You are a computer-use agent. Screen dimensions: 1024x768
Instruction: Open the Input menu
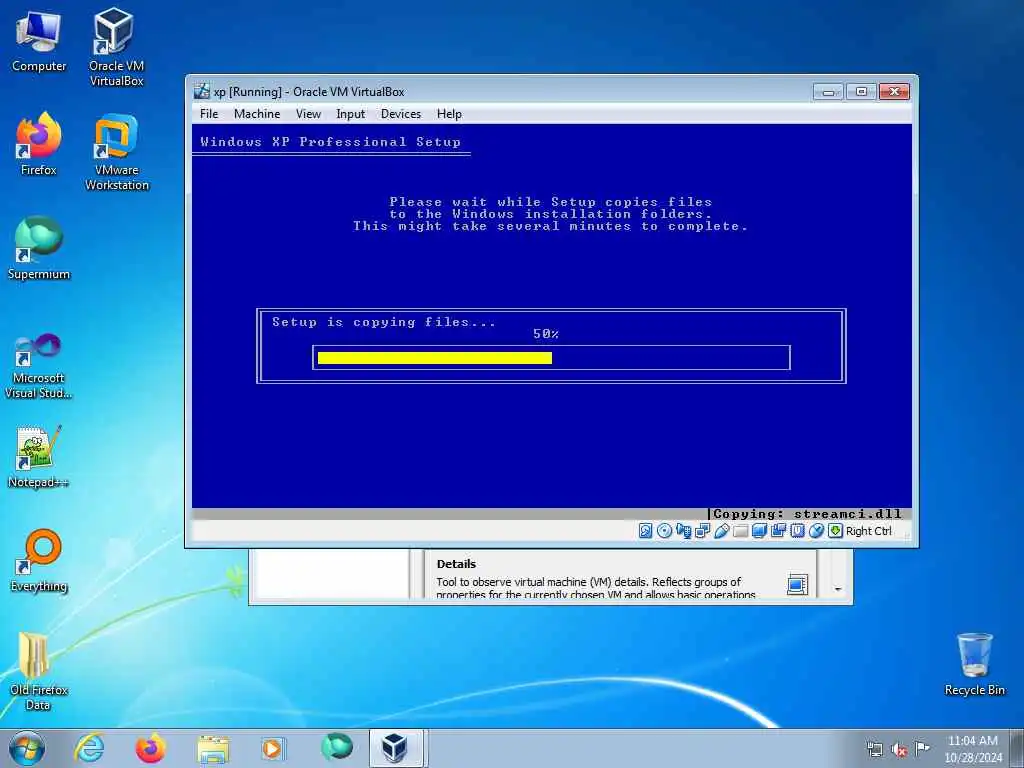(x=351, y=114)
